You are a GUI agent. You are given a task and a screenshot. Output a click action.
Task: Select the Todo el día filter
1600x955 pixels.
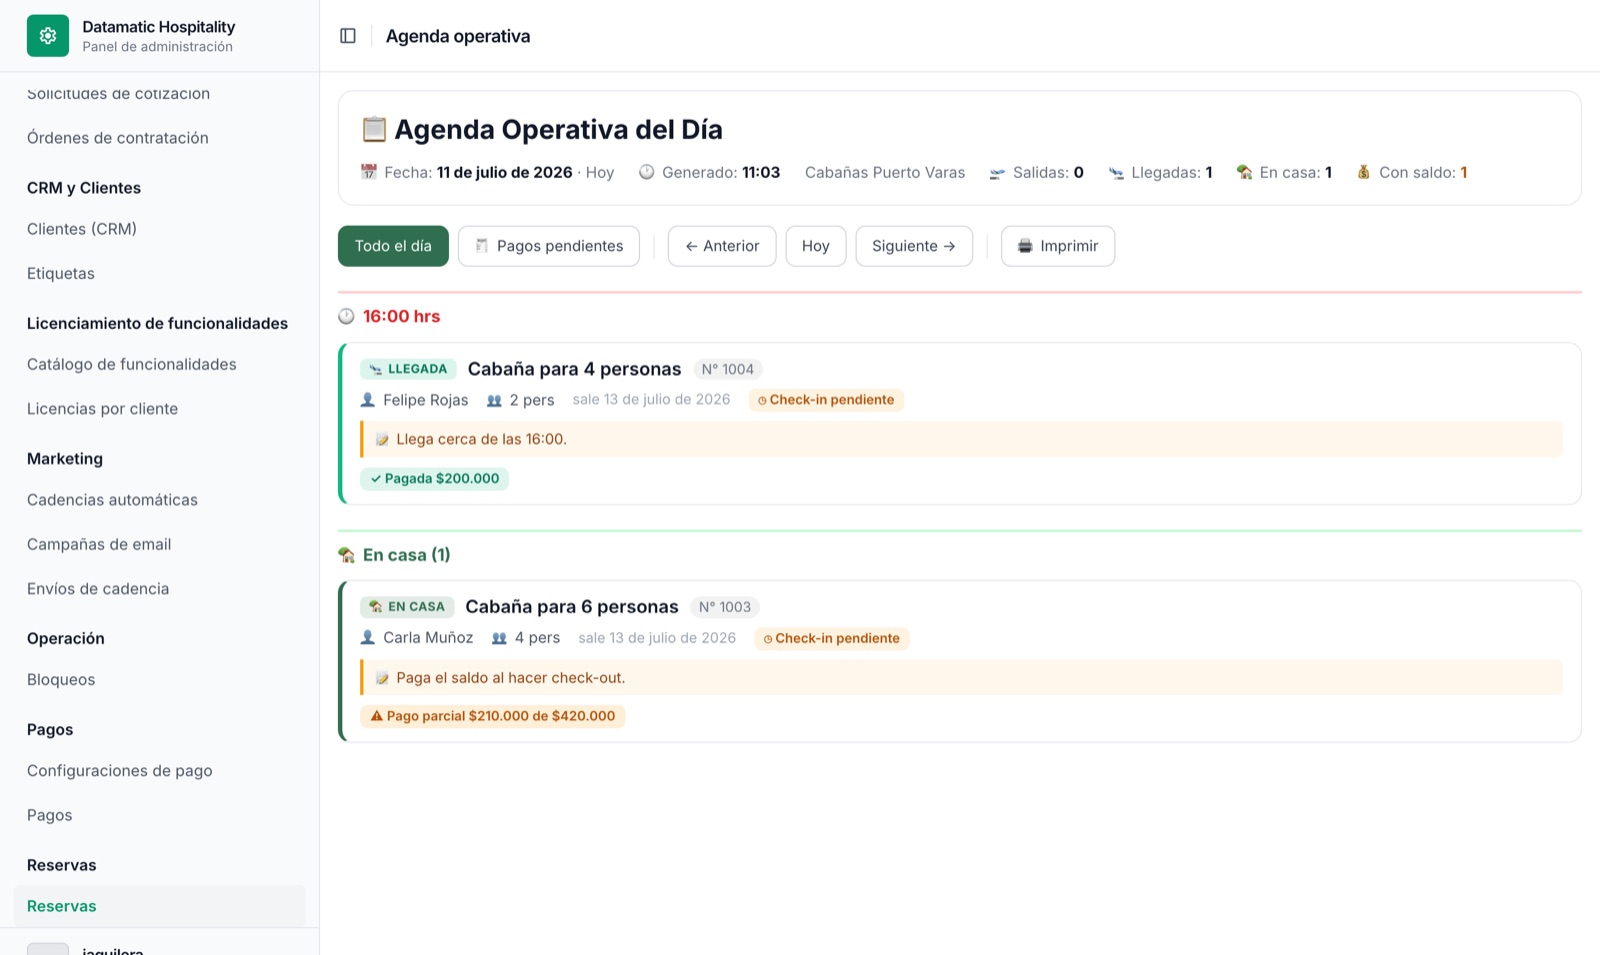[393, 246]
